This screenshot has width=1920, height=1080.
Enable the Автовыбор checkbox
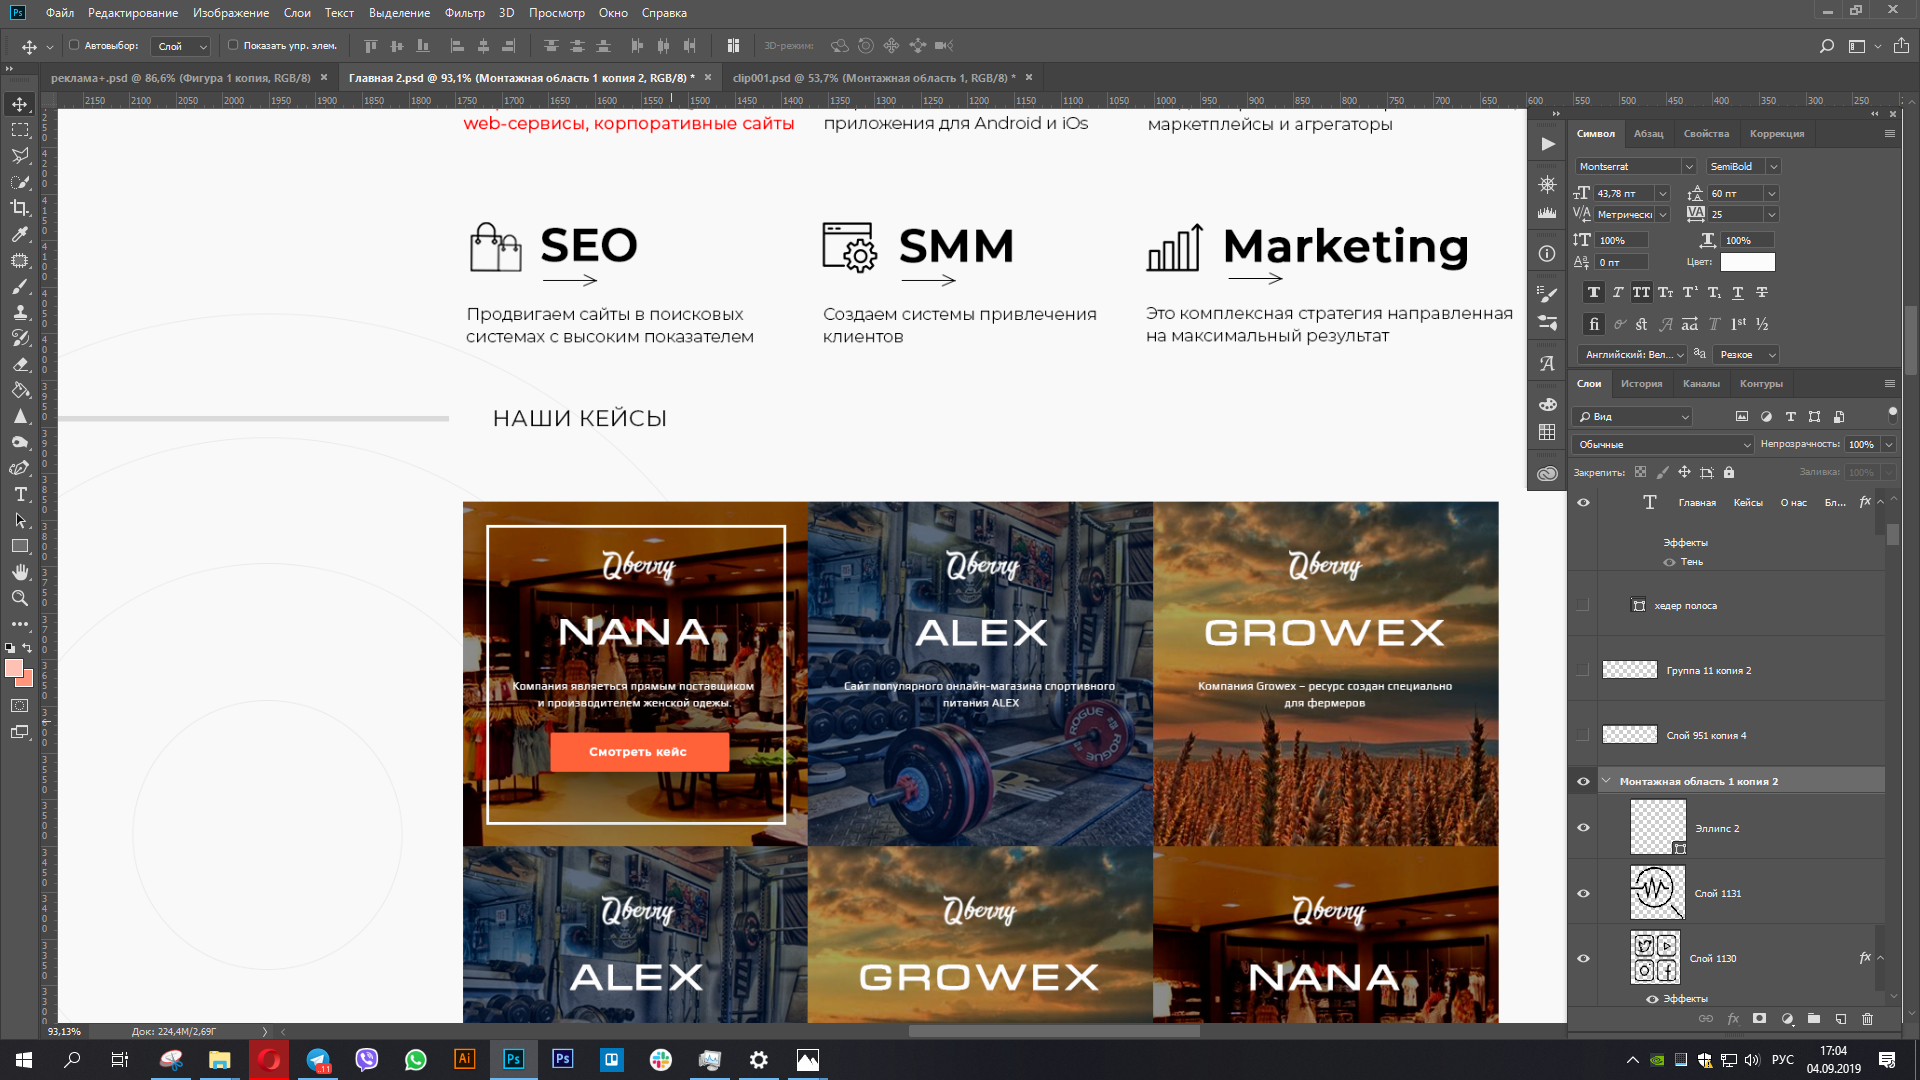[74, 45]
